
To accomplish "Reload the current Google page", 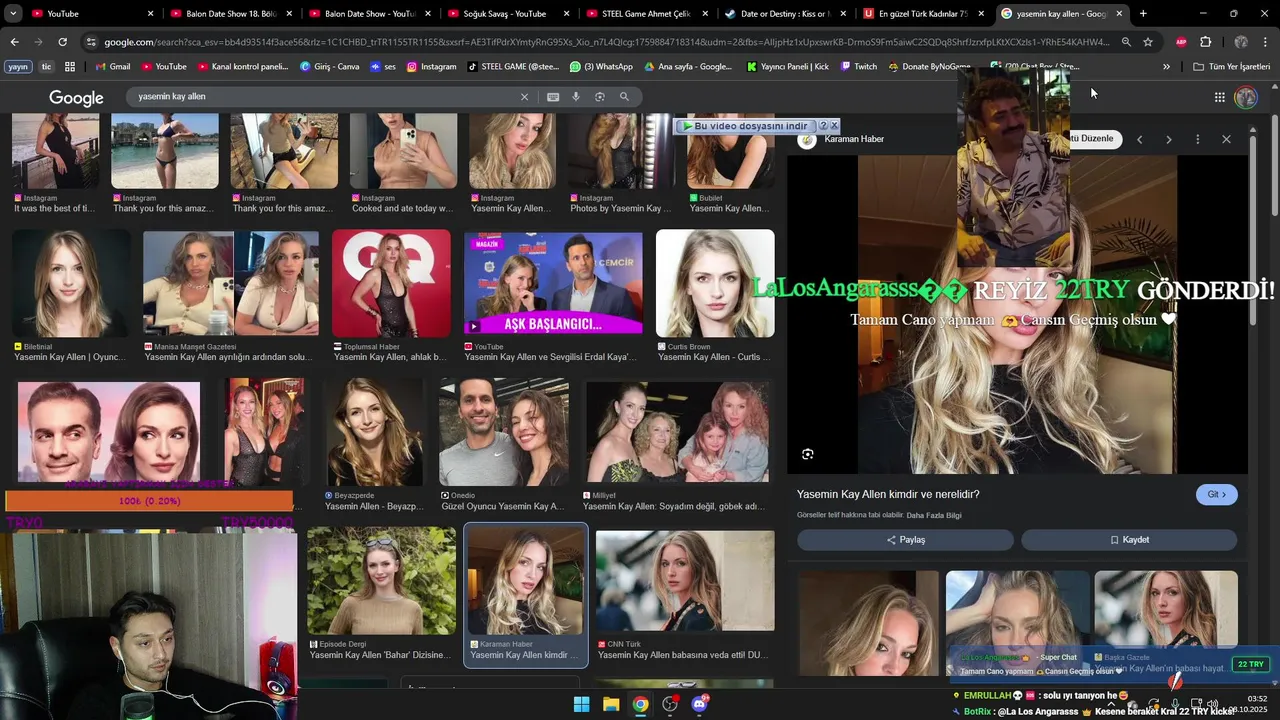I will click(x=62, y=42).
